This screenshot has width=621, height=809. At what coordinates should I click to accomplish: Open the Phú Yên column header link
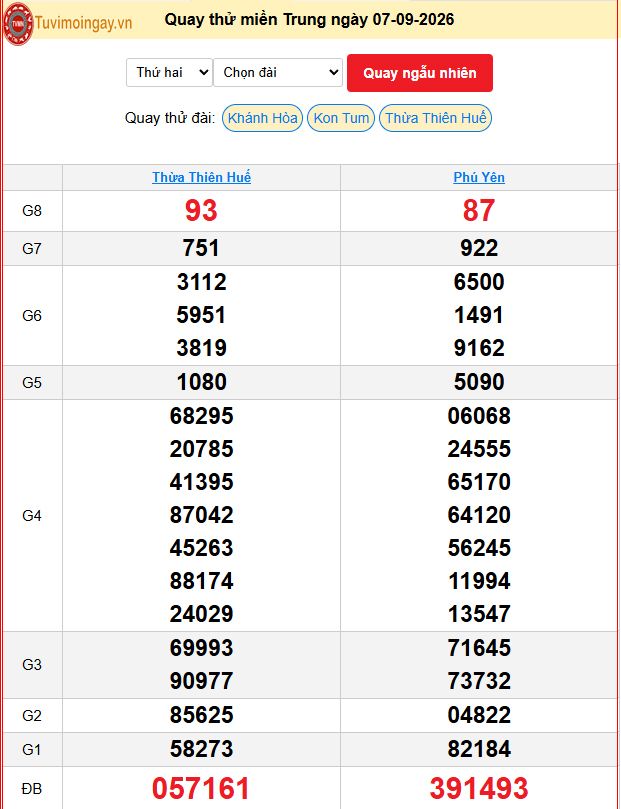click(x=479, y=177)
